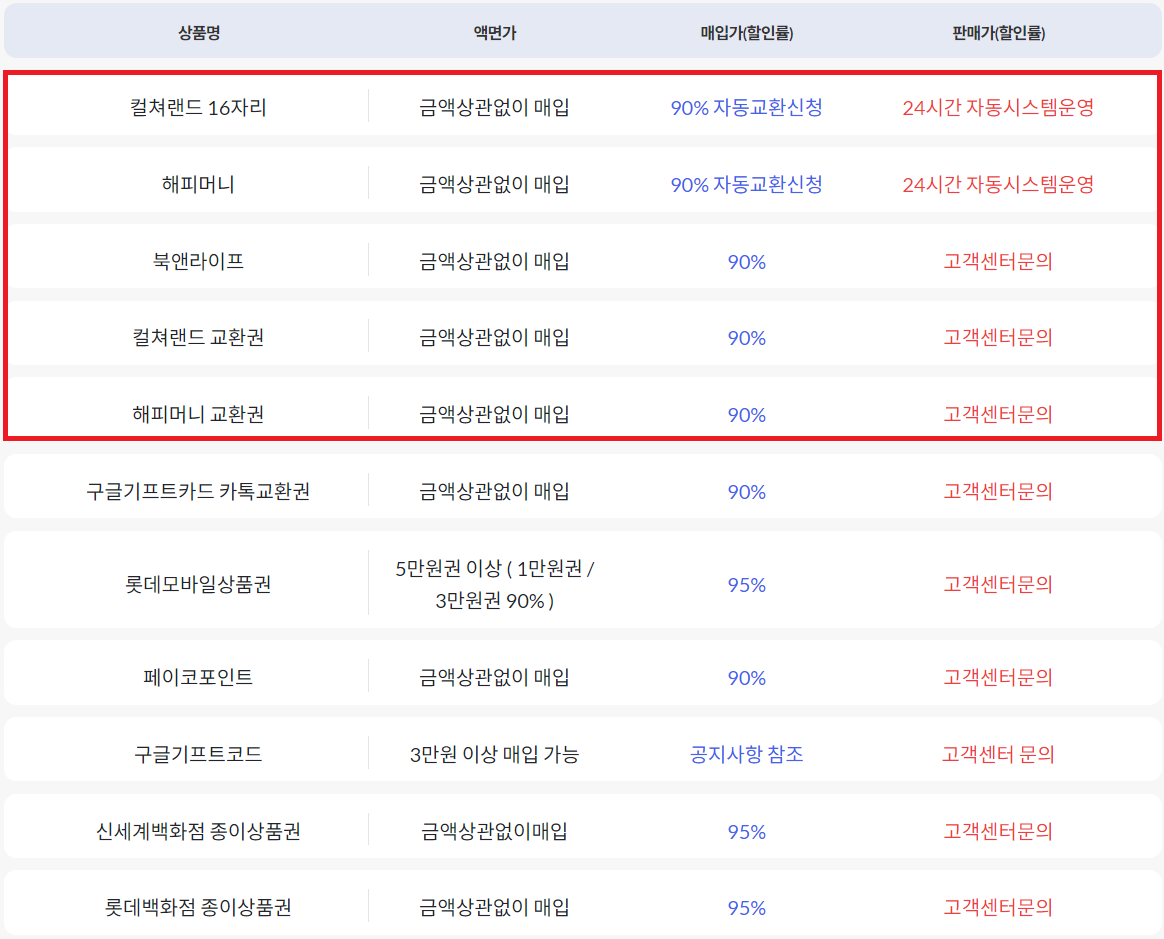
Task: Click 금액상관없이매입 in 신세계백화점 종이상품권 row
Action: pos(494,831)
